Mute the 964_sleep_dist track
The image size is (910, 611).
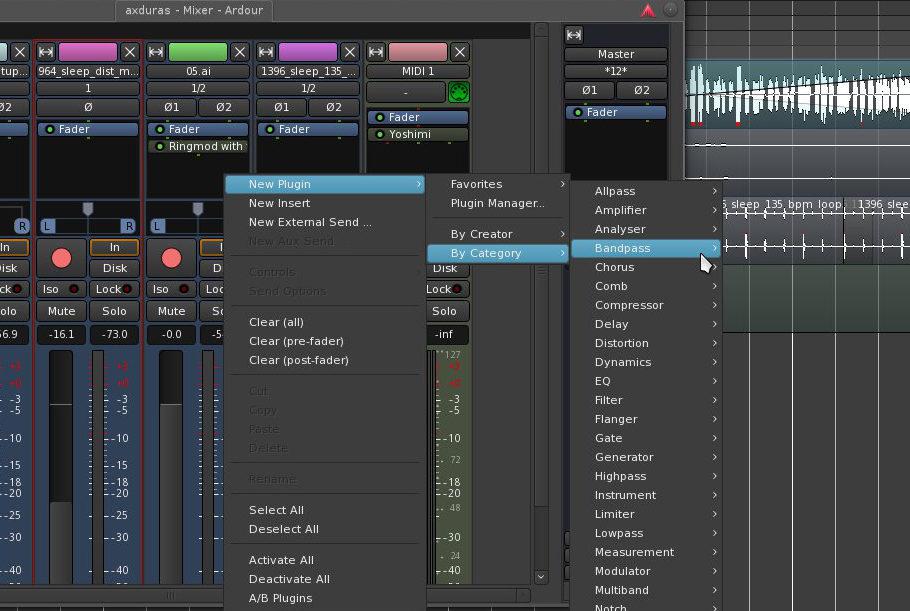(x=61, y=311)
